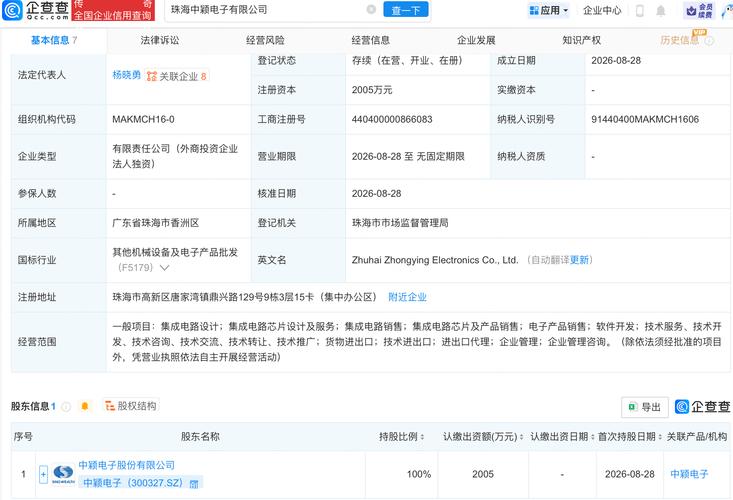The height and width of the screenshot is (500, 733).
Task: Expand the 国标行业 F5179 chevron
Action: point(164,268)
